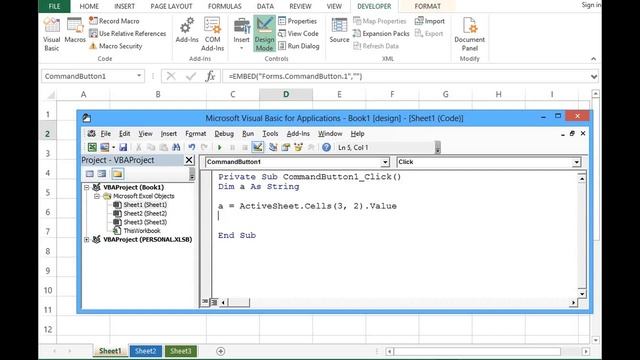The height and width of the screenshot is (360, 640).
Task: Open the Macros dialog
Action: [75, 31]
